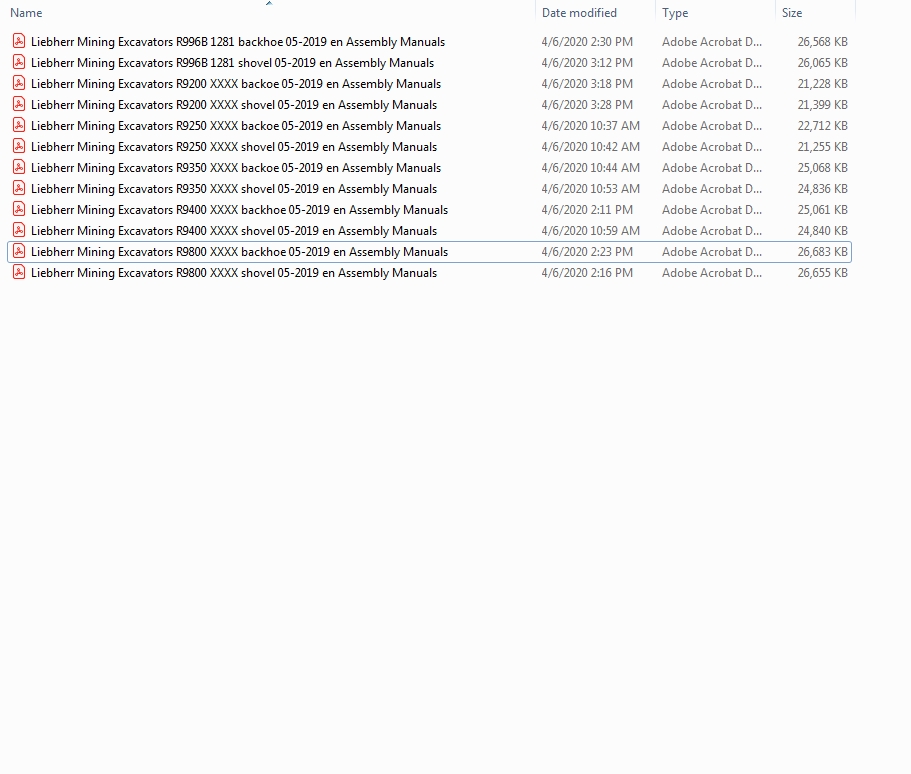Click file size 25,068 KB
The width and height of the screenshot is (911, 774).
point(822,167)
